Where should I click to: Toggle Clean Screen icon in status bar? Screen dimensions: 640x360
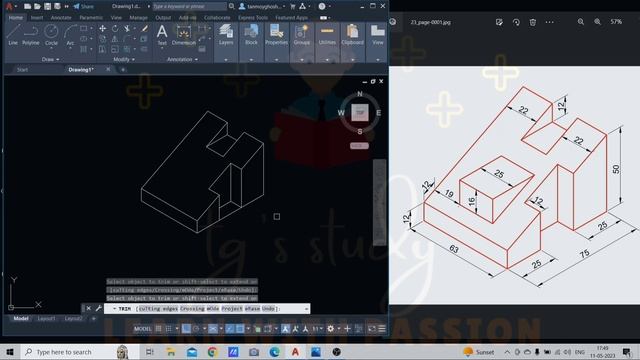click(372, 329)
